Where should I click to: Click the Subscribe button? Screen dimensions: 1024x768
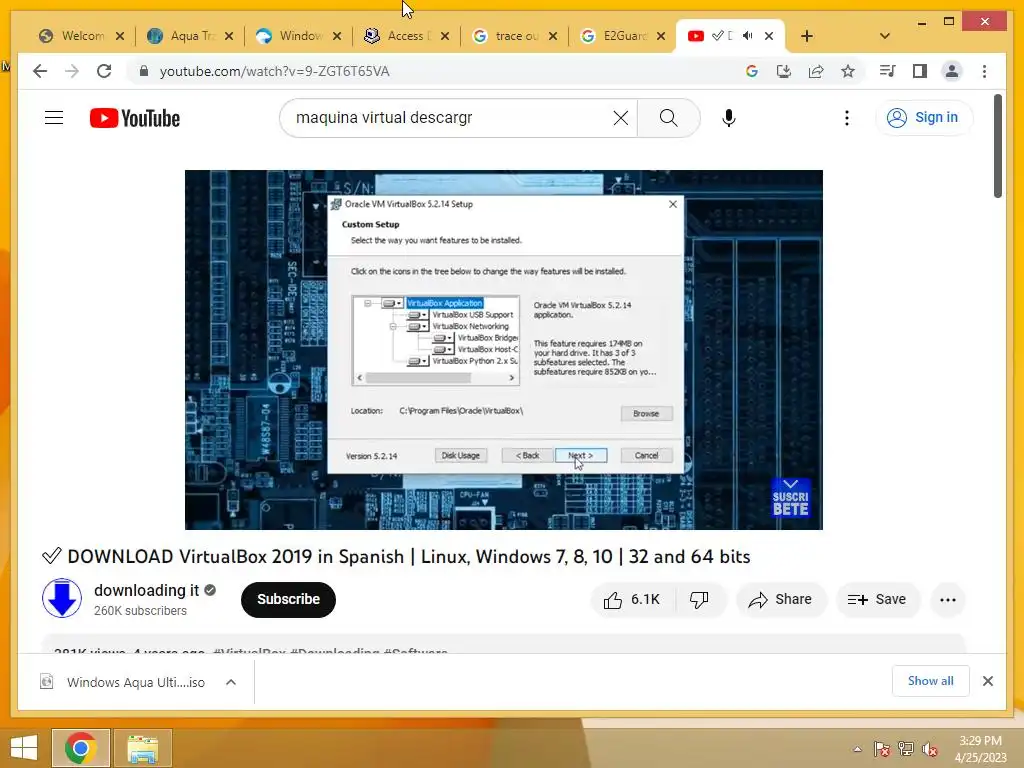[x=288, y=600]
